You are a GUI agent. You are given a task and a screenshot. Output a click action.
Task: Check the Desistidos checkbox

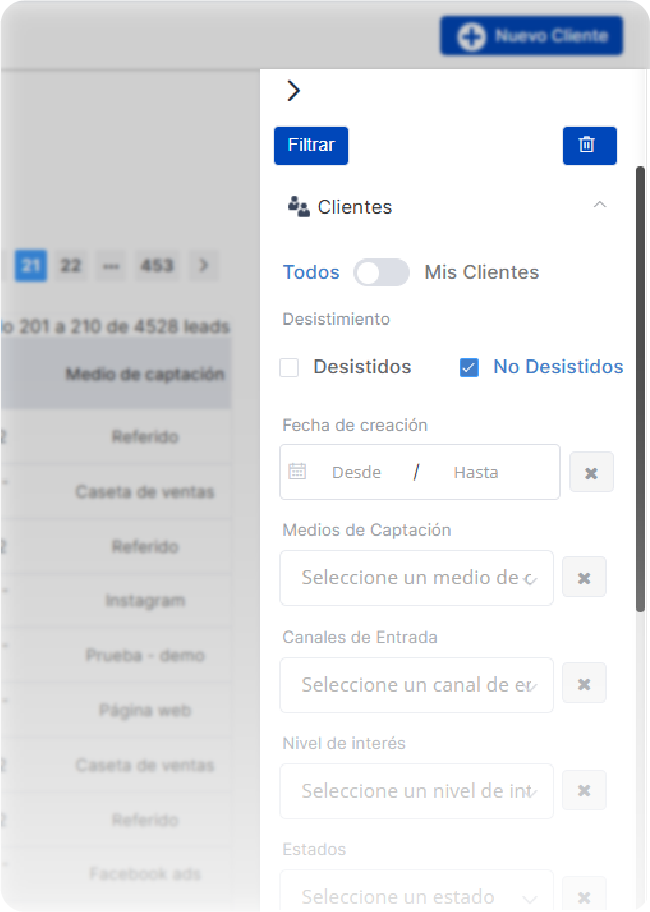click(x=290, y=367)
